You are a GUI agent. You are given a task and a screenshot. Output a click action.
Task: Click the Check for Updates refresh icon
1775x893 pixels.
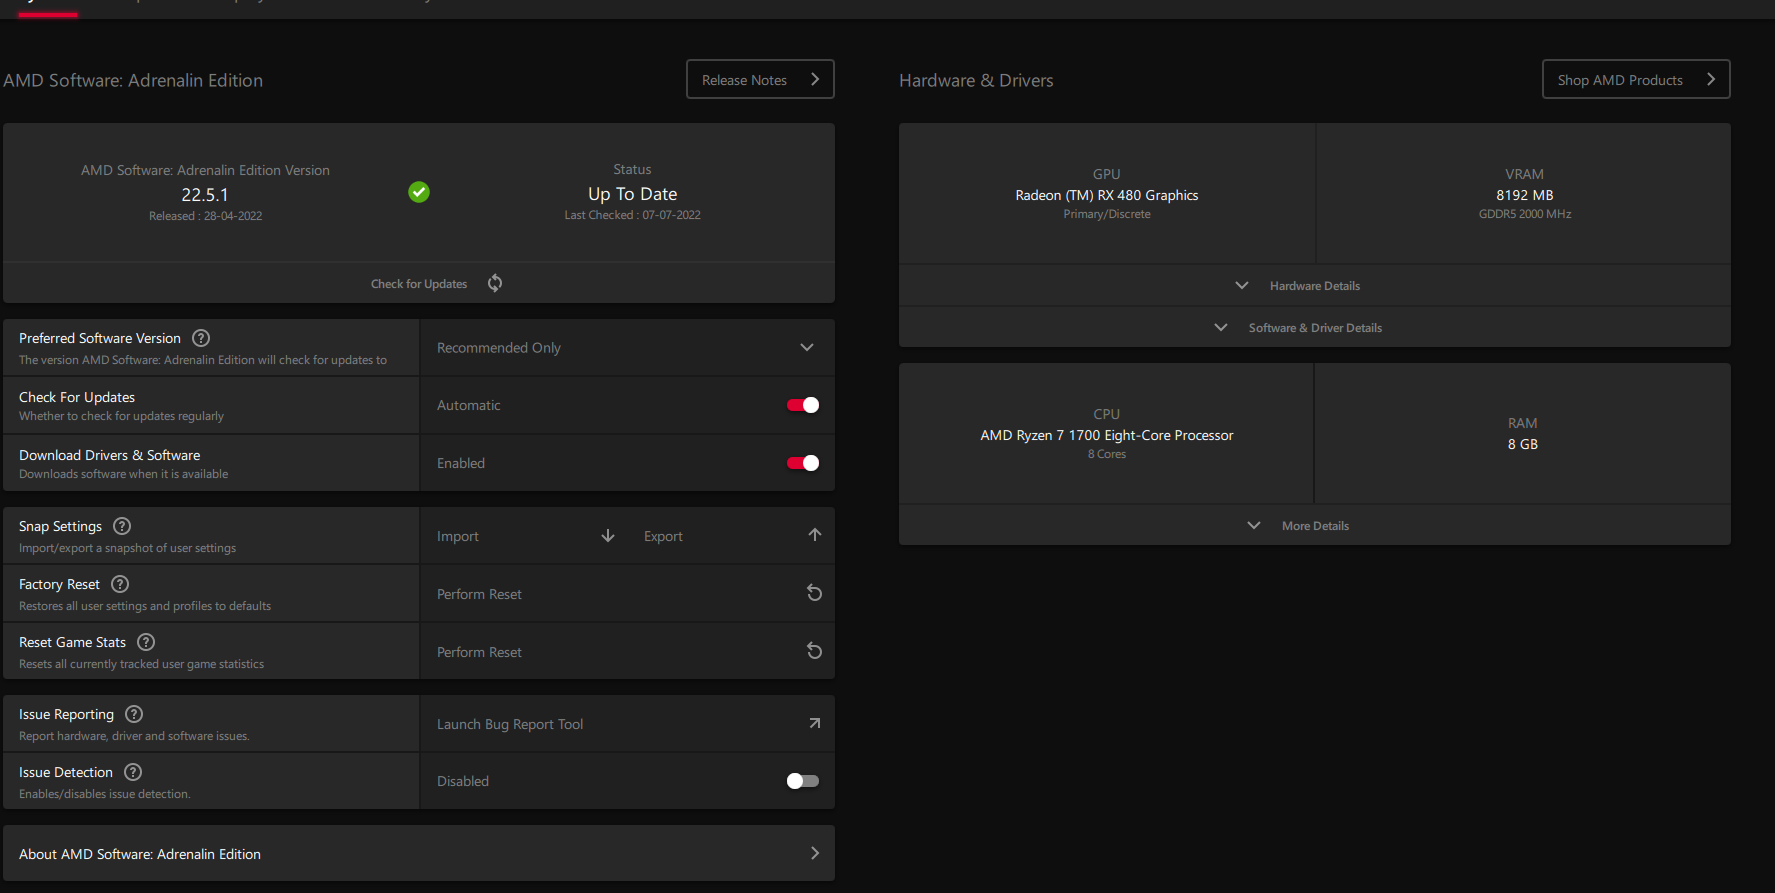[495, 283]
